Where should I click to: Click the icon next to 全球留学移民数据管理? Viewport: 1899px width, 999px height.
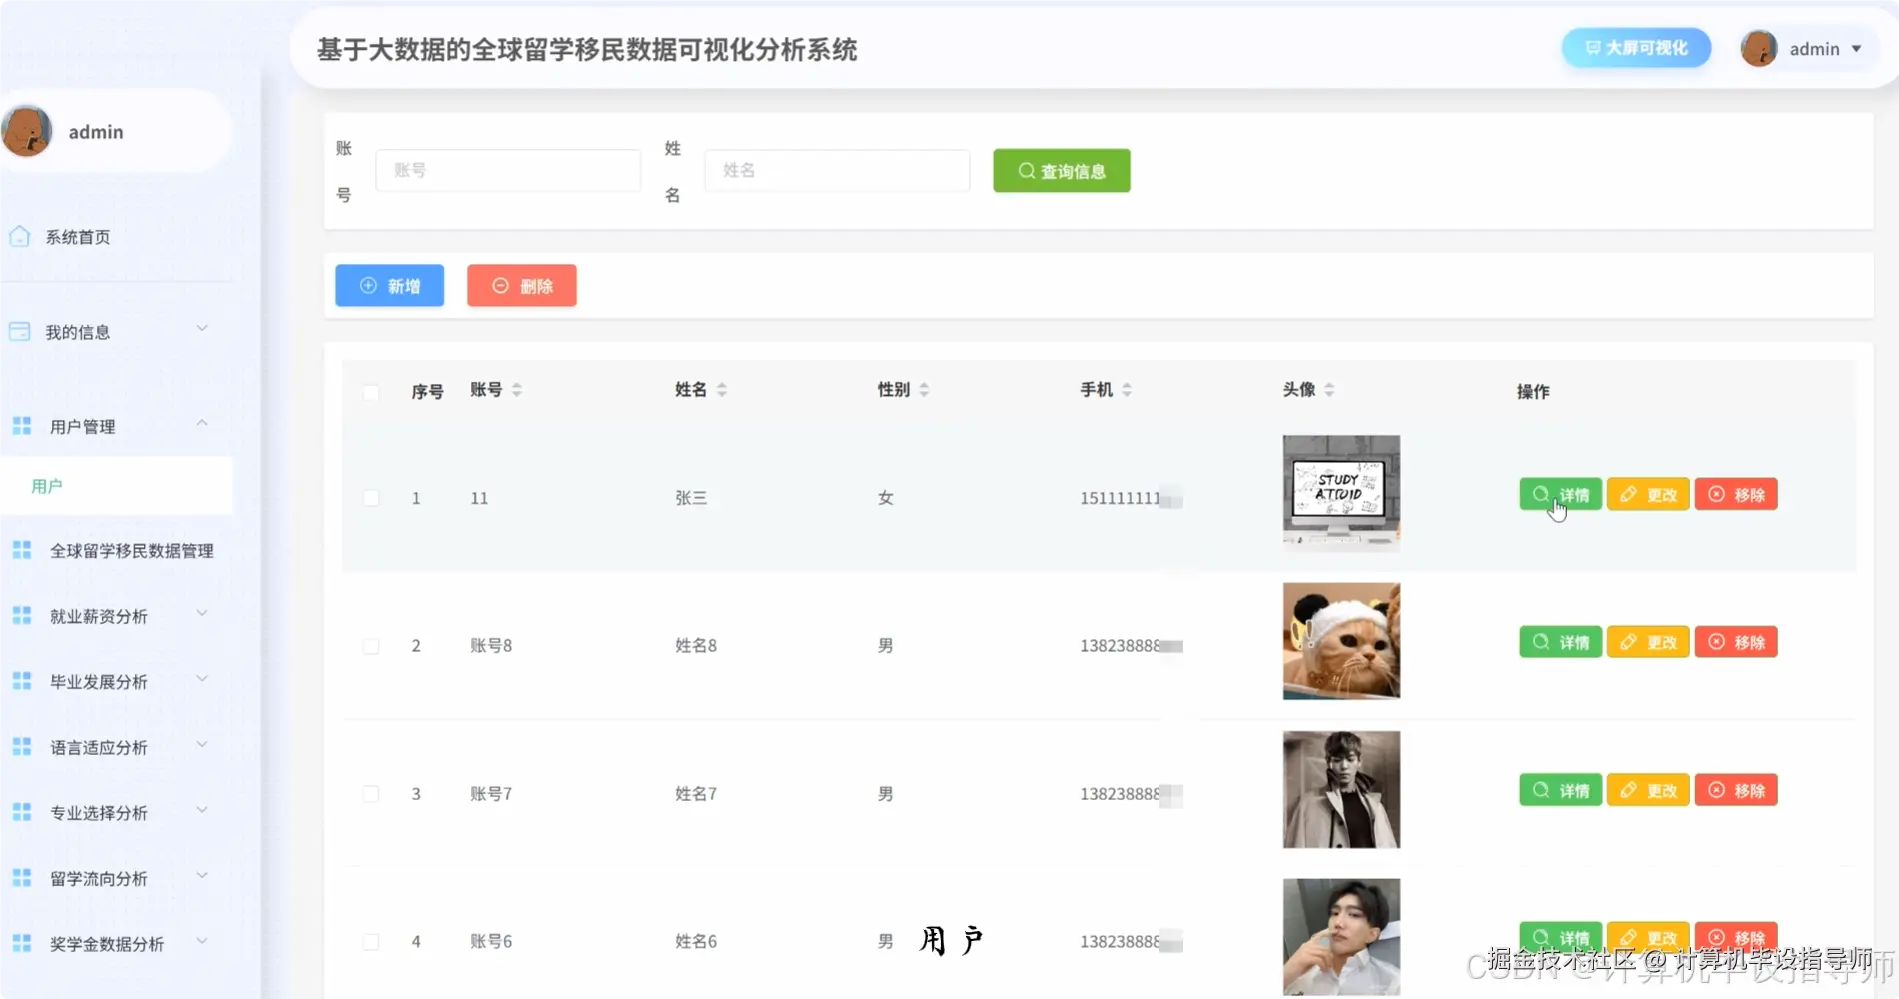(x=21, y=549)
